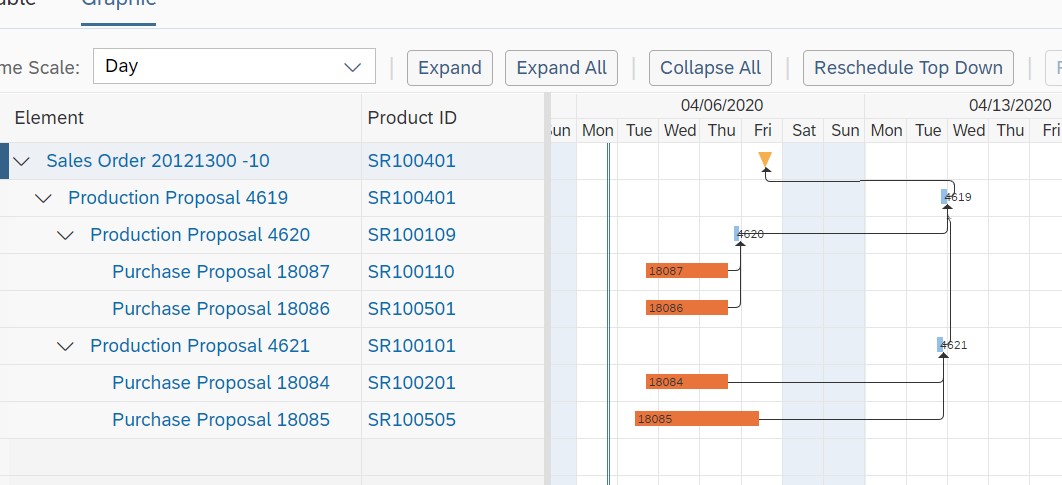
Task: Open Sales Order 20121300 -10 link
Action: point(158,161)
